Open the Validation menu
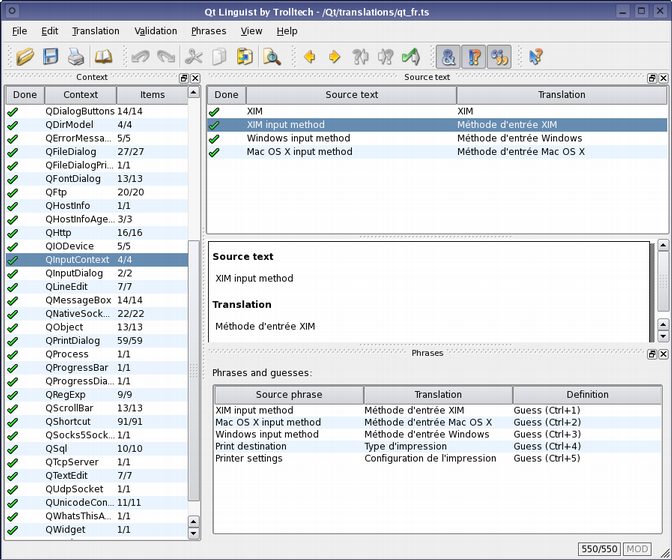Viewport: 672px width, 560px height. 155,31
